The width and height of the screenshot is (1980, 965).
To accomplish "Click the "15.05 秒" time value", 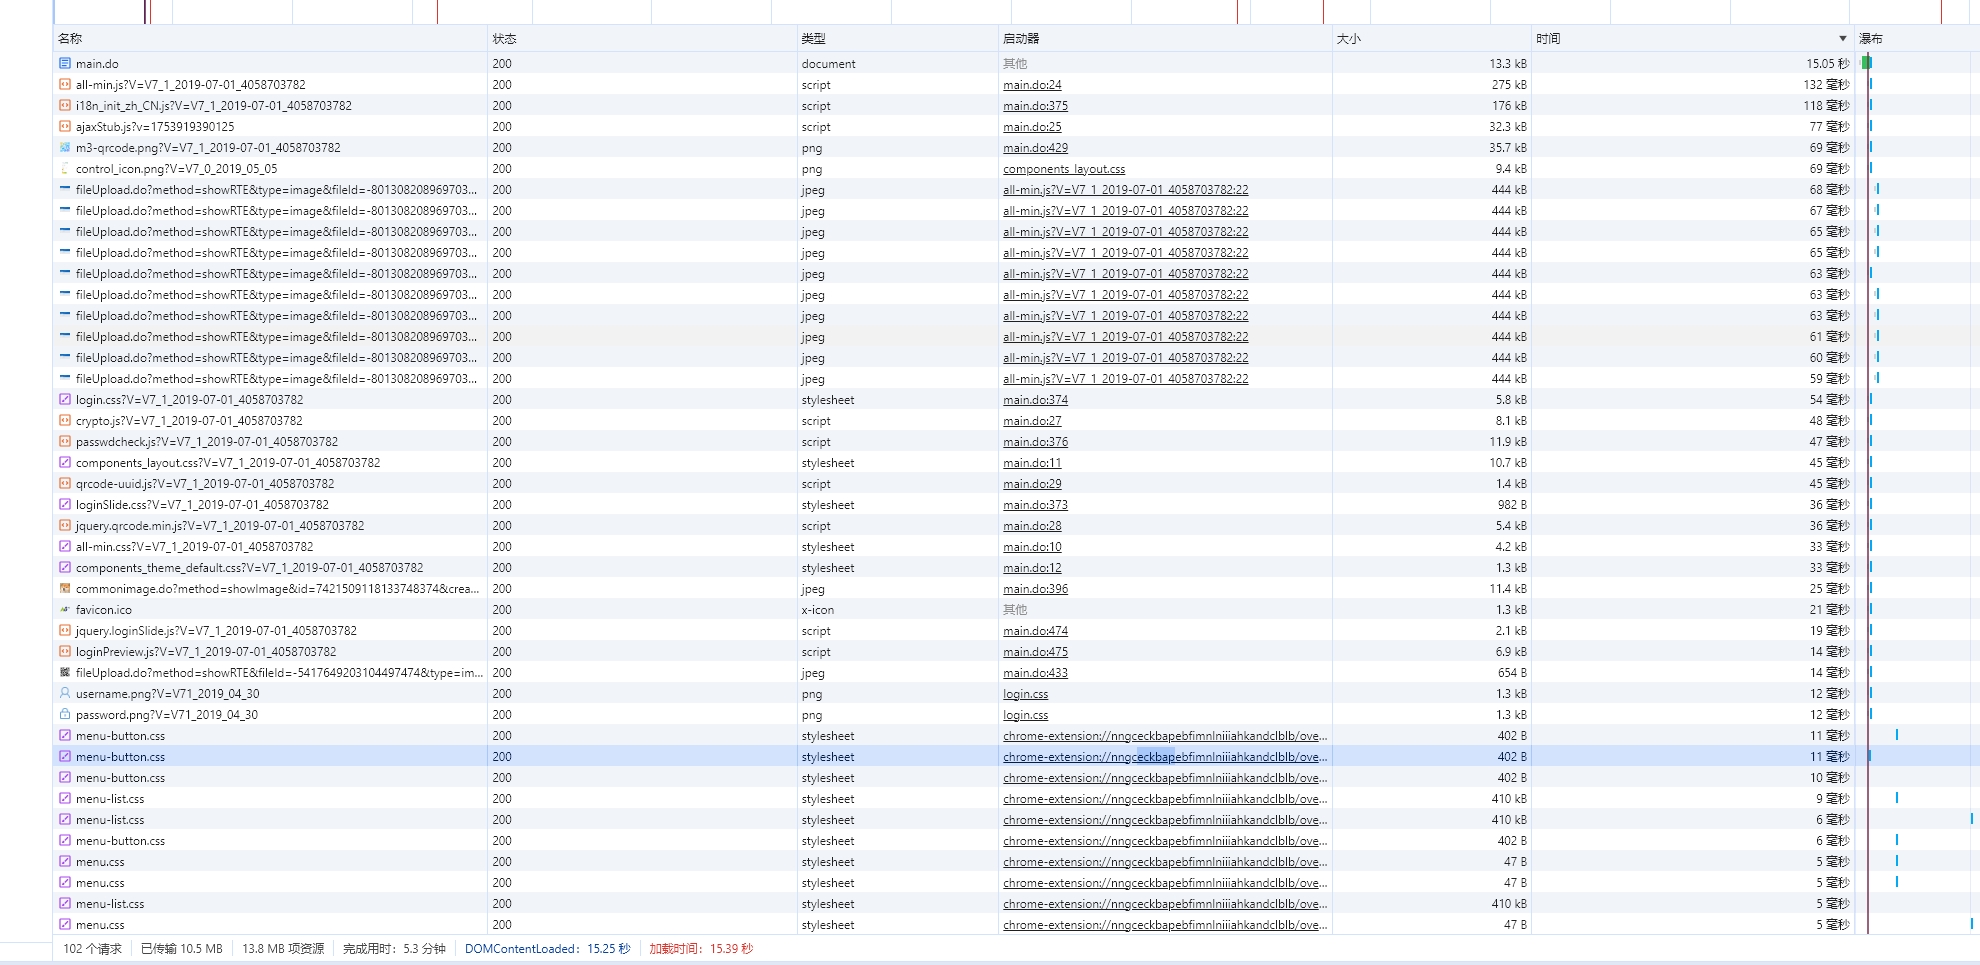I will [x=1827, y=64].
